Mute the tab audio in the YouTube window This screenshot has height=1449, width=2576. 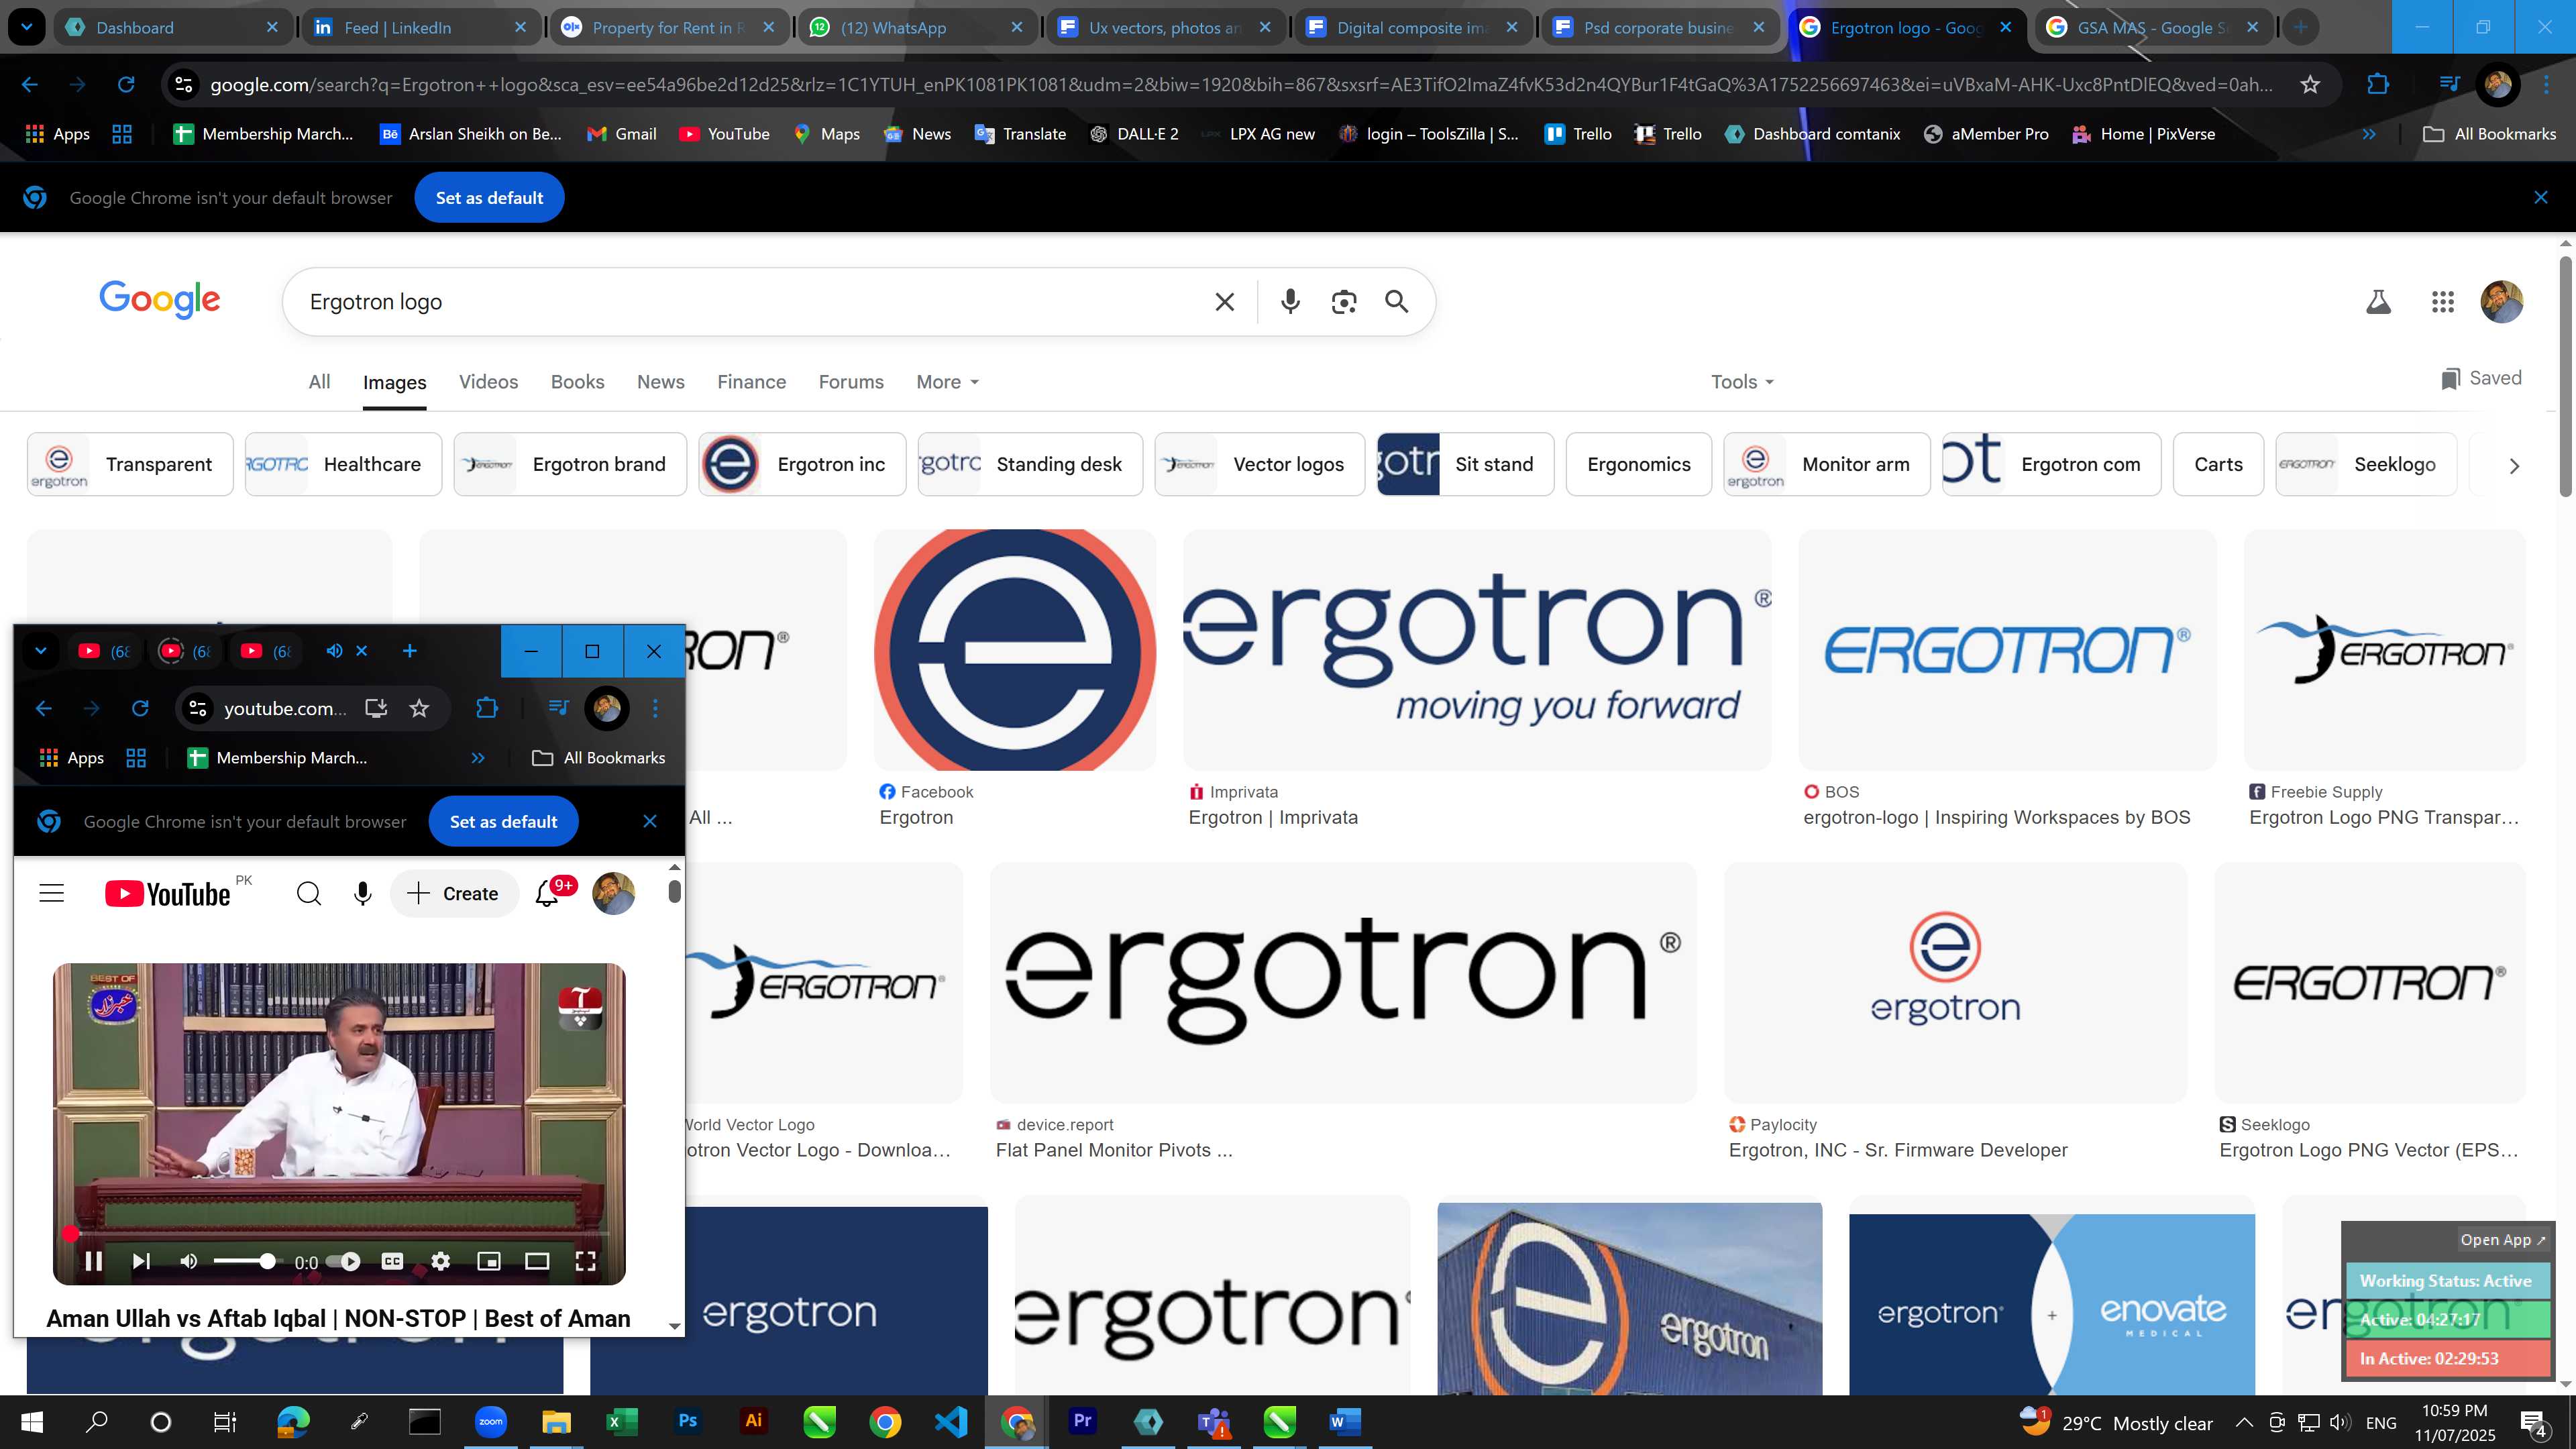(334, 651)
